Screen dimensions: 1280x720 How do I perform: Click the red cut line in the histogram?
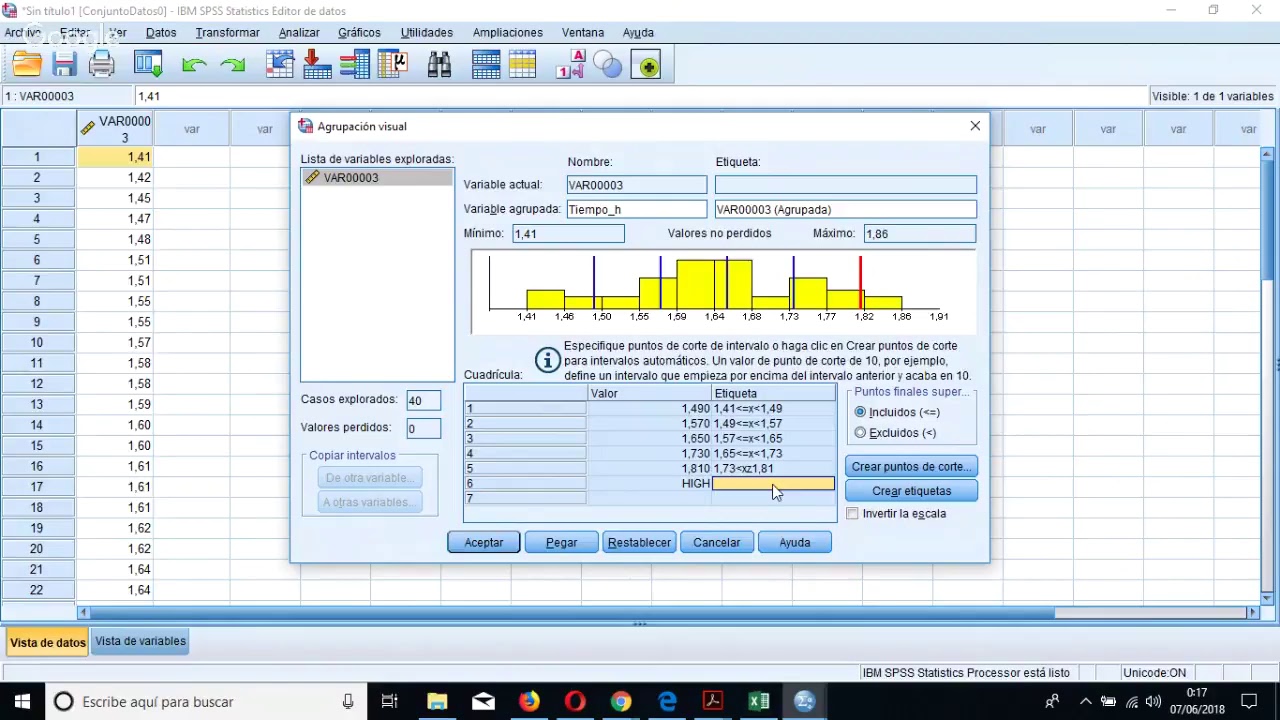tap(860, 283)
